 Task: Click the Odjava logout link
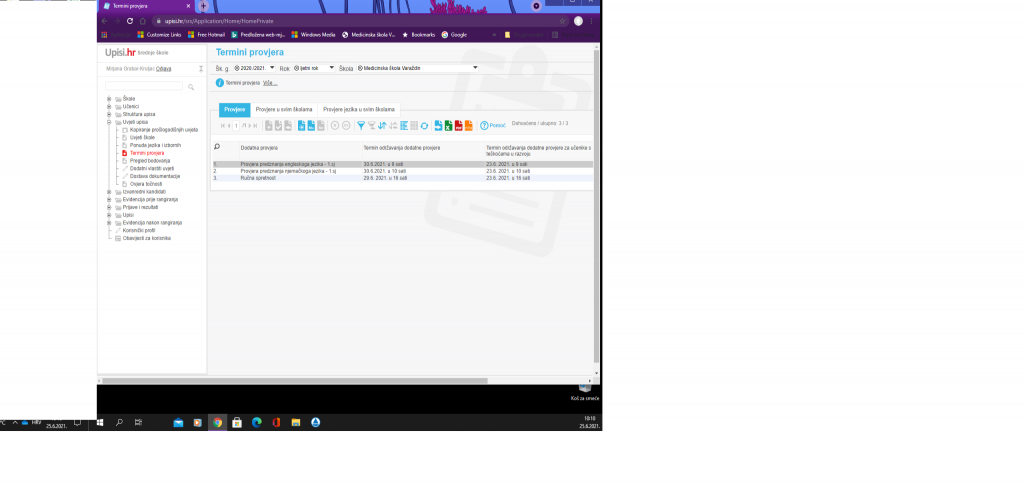pyautogui.click(x=164, y=68)
